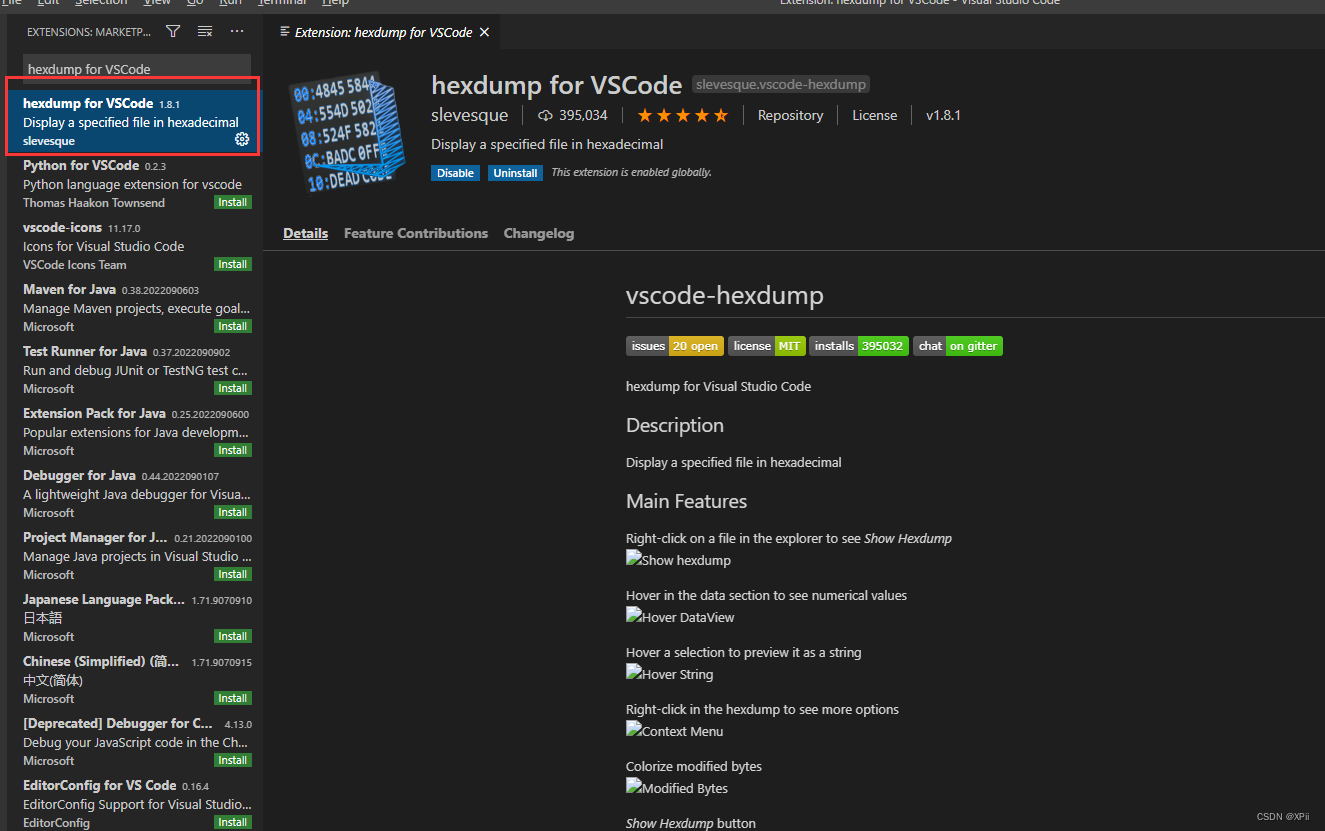This screenshot has width=1325, height=831.
Task: Click the Hover String broken image
Action: click(669, 674)
